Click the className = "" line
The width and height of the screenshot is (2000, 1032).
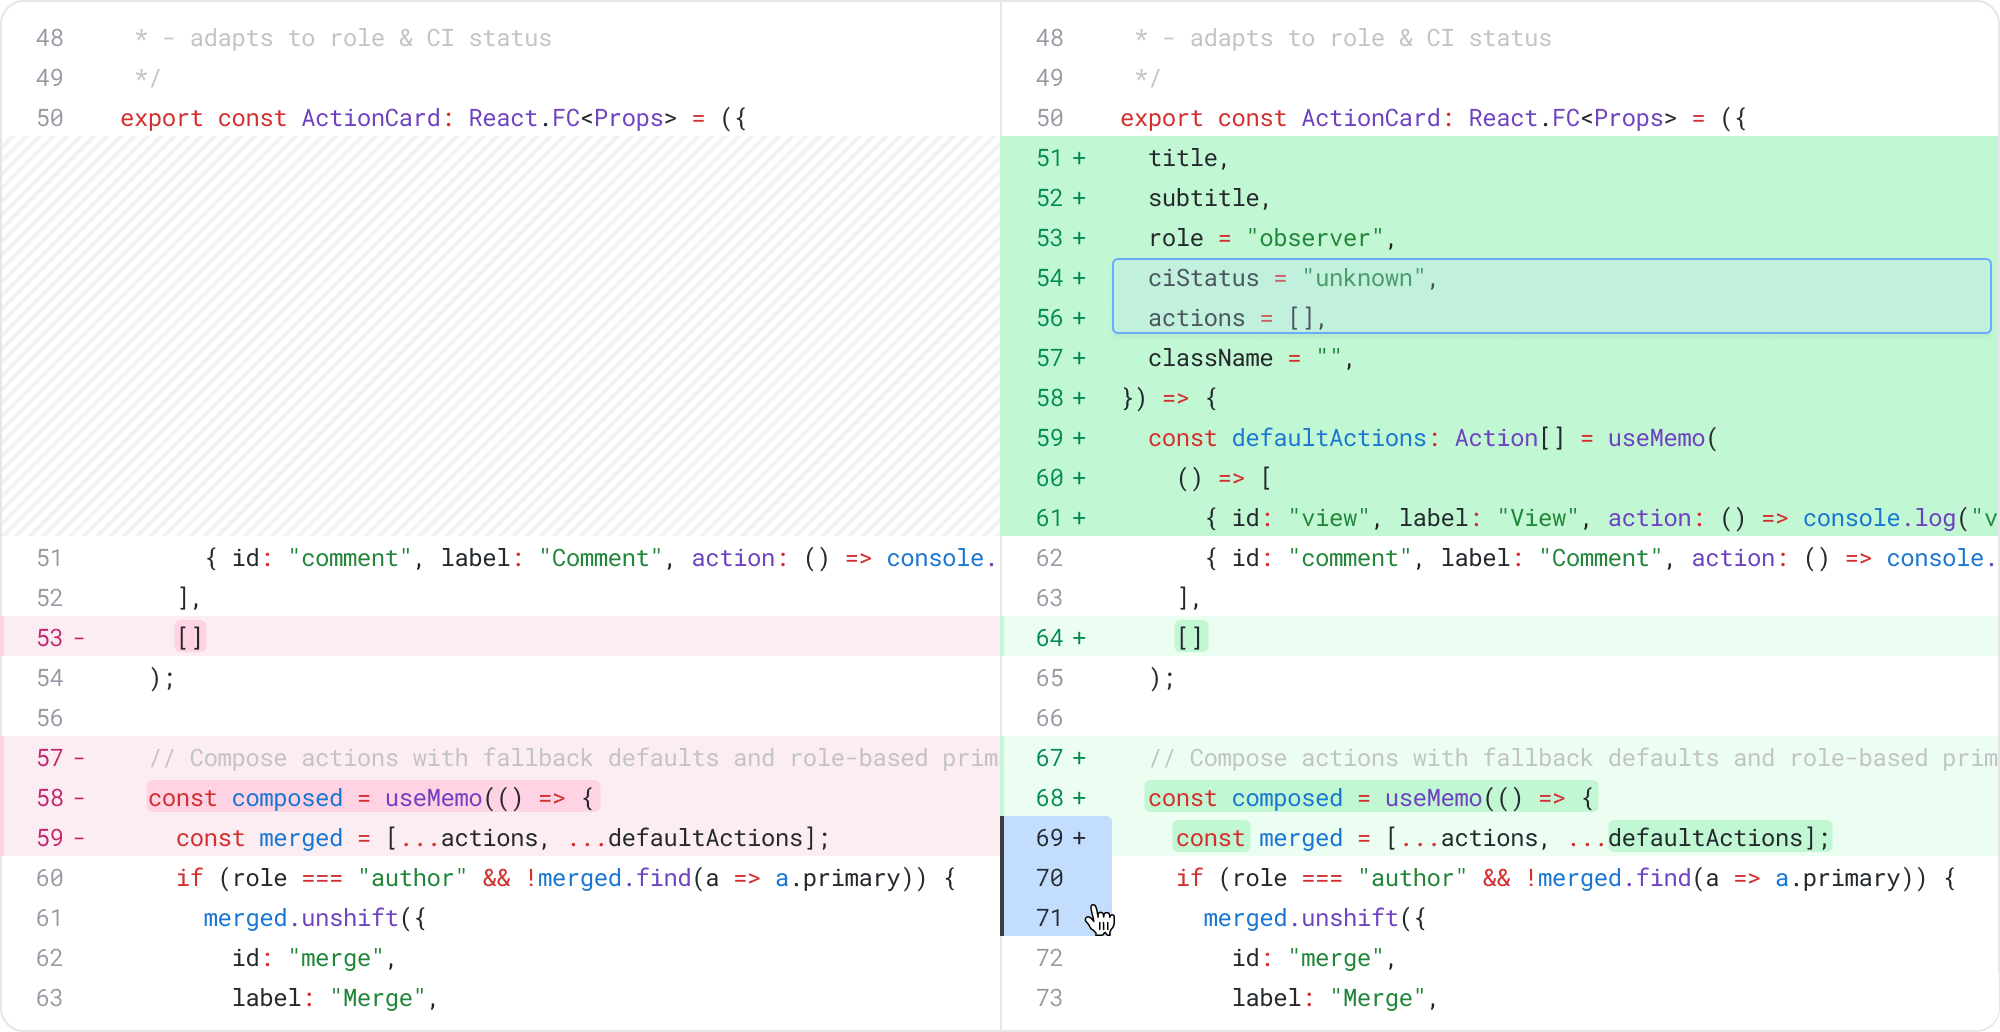(1250, 358)
